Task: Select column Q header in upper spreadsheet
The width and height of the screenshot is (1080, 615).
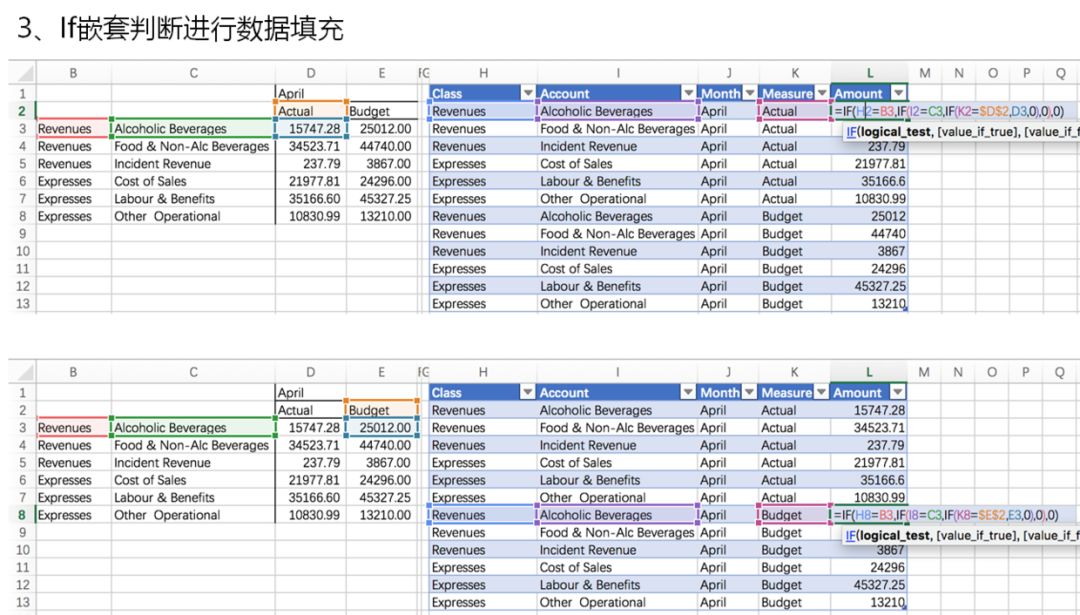Action: [x=1061, y=73]
